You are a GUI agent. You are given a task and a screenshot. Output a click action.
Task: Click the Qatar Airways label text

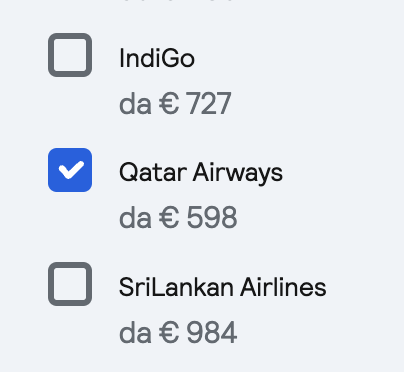201,173
